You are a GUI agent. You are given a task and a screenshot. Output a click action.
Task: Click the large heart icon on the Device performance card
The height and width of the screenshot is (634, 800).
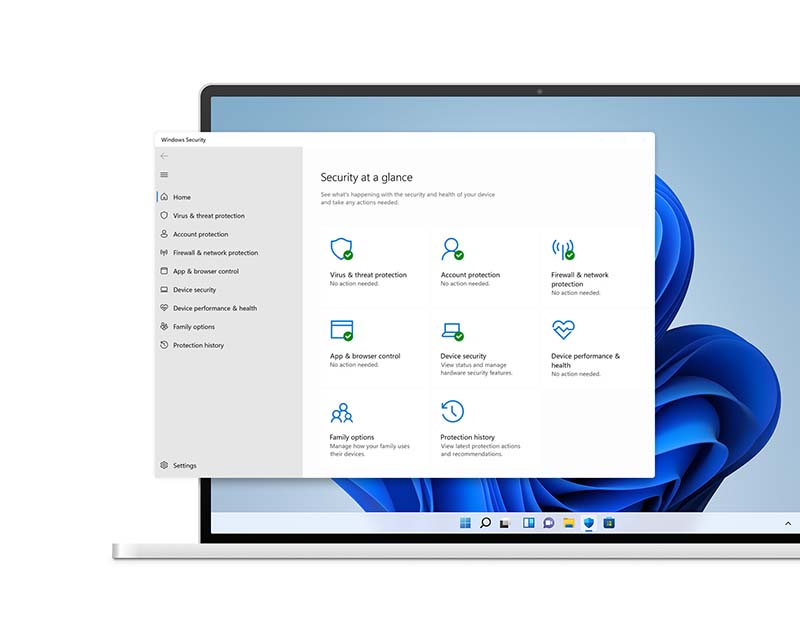click(563, 329)
